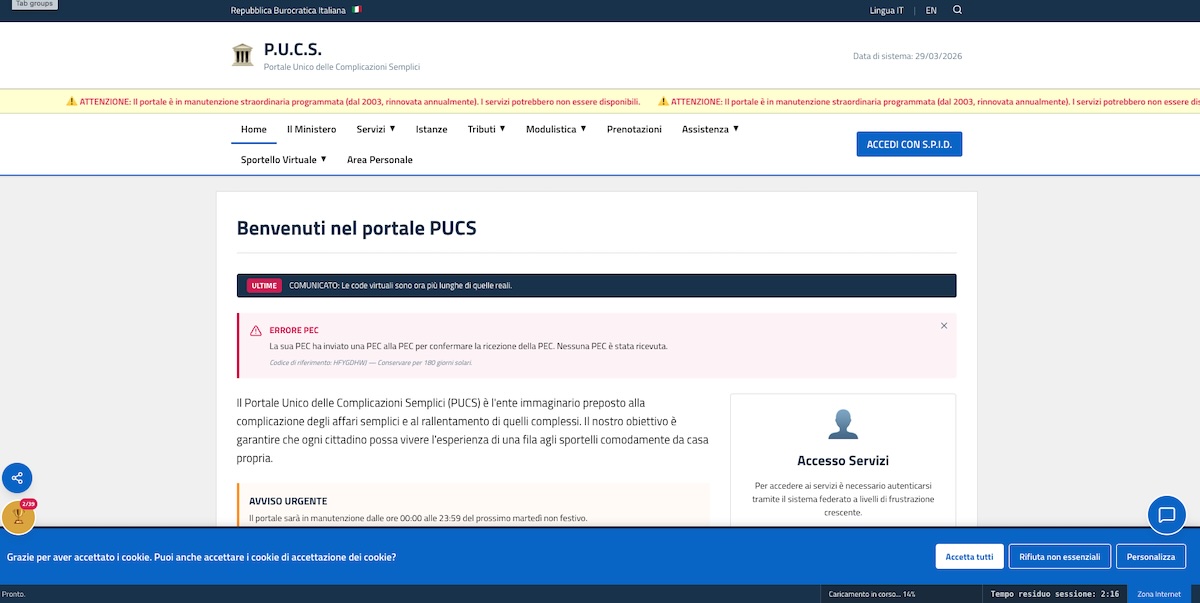This screenshot has width=1200, height=603.
Task: Expand the Tributi dropdown menu
Action: (x=486, y=129)
